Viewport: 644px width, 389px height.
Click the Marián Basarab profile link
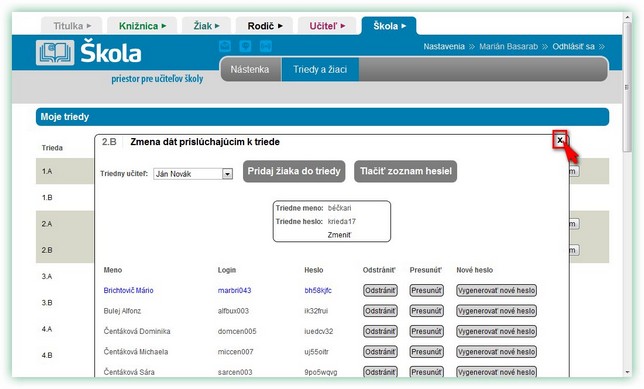[x=508, y=46]
